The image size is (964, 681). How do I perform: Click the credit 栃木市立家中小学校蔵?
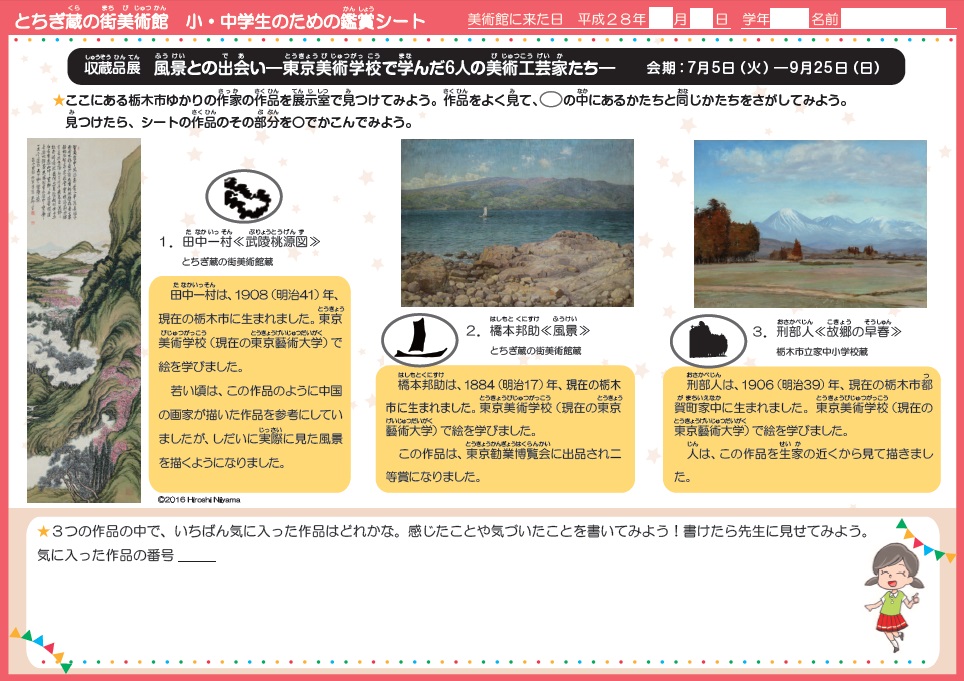point(822,352)
